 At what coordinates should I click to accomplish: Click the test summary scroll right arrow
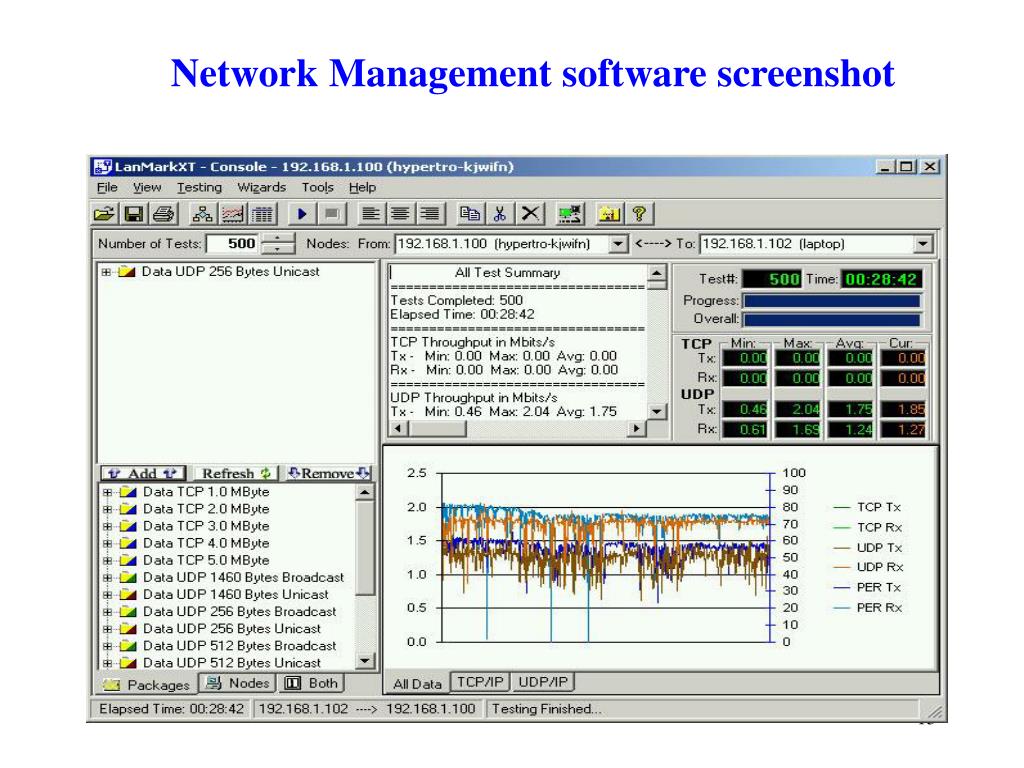(637, 429)
